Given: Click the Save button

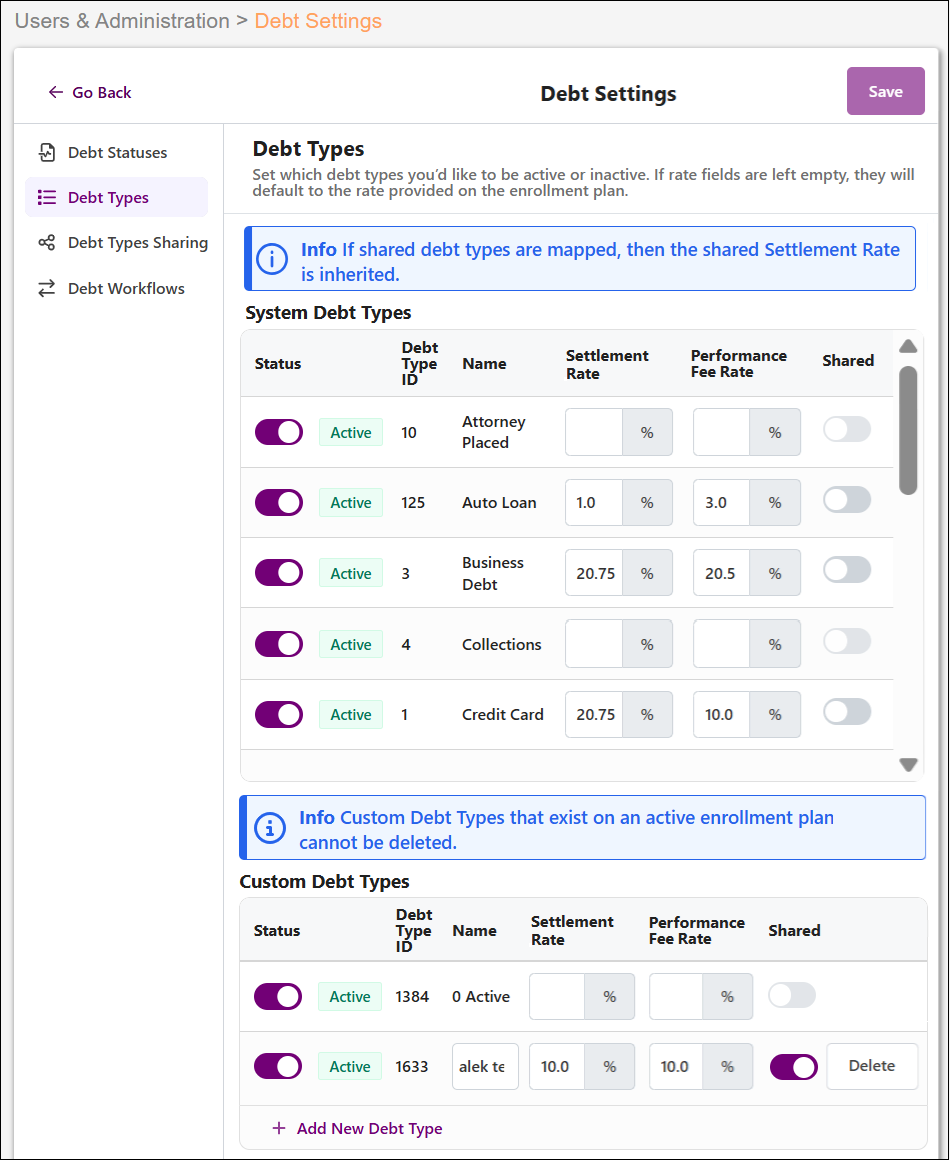Looking at the screenshot, I should tap(886, 91).
